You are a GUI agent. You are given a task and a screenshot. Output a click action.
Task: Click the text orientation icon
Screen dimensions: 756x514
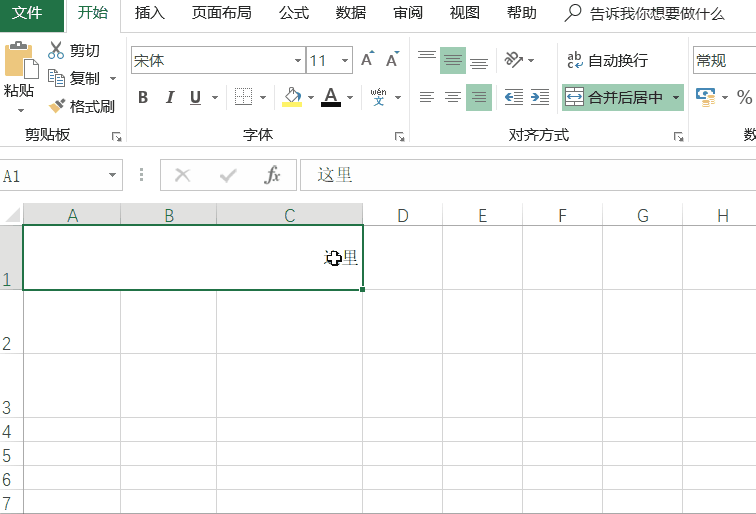[x=513, y=60]
